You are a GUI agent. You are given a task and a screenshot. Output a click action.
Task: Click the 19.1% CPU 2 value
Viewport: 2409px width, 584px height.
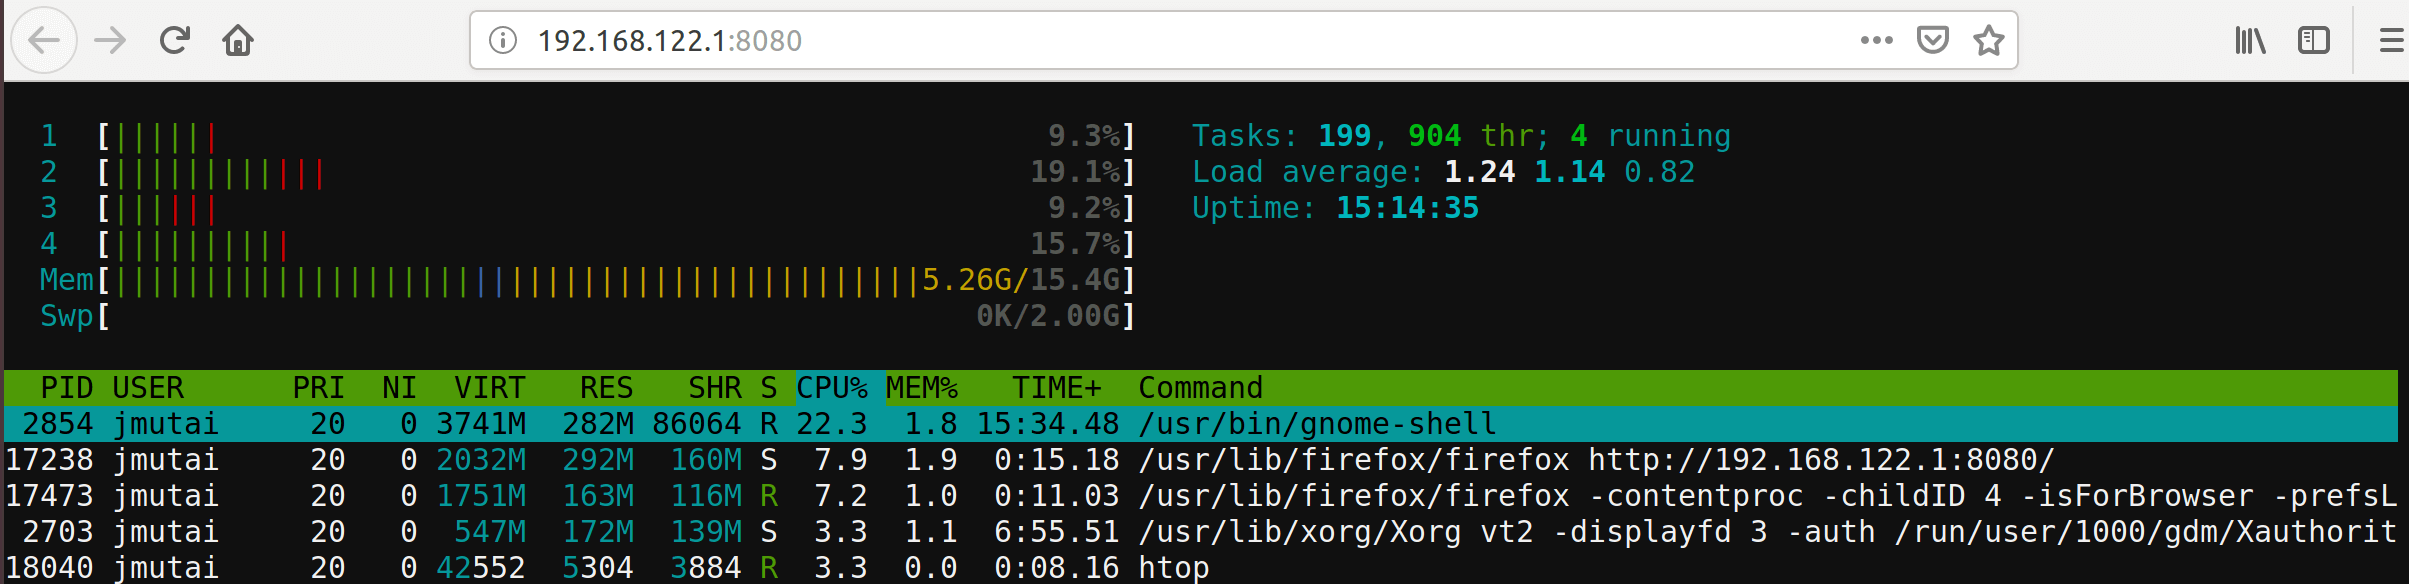pyautogui.click(x=1075, y=172)
